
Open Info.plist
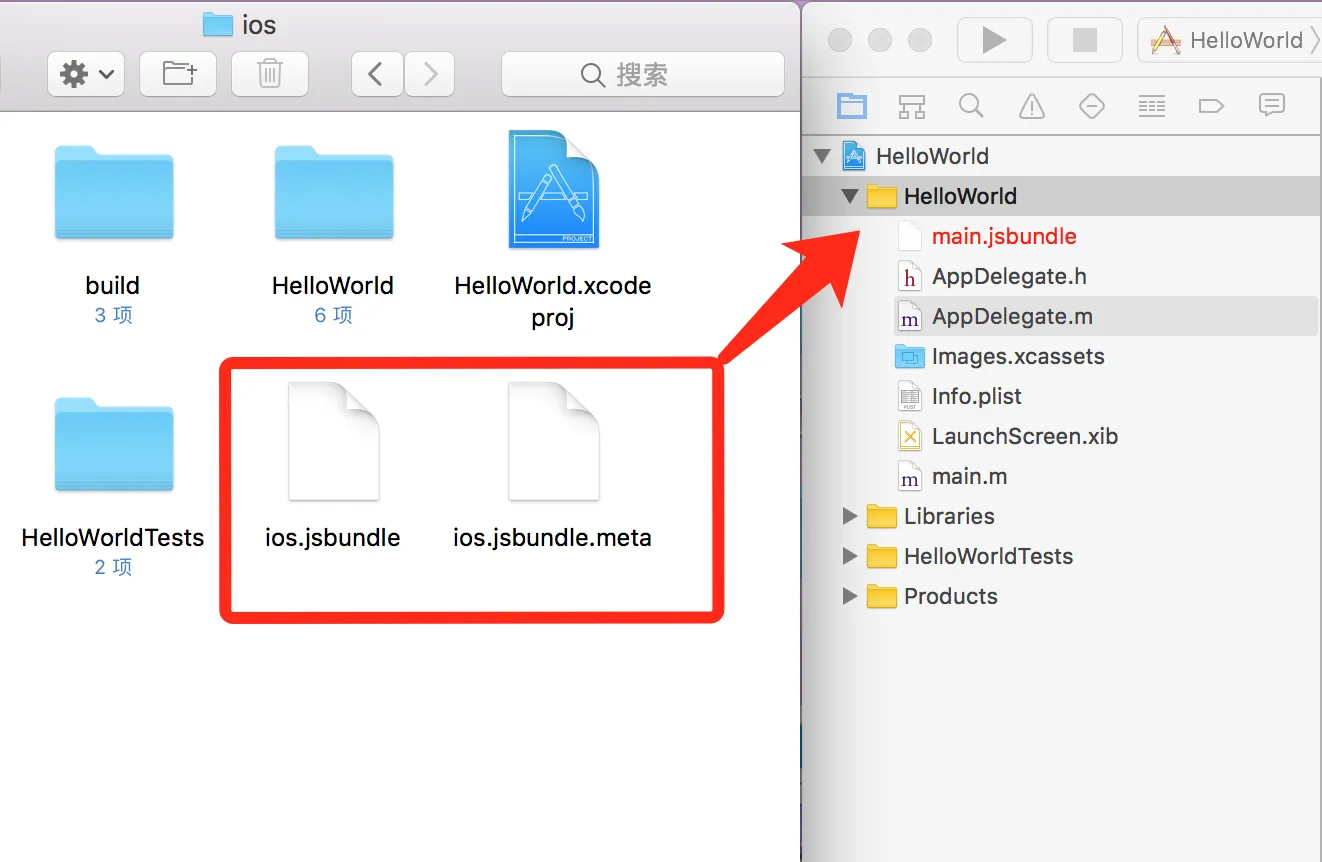pos(977,396)
